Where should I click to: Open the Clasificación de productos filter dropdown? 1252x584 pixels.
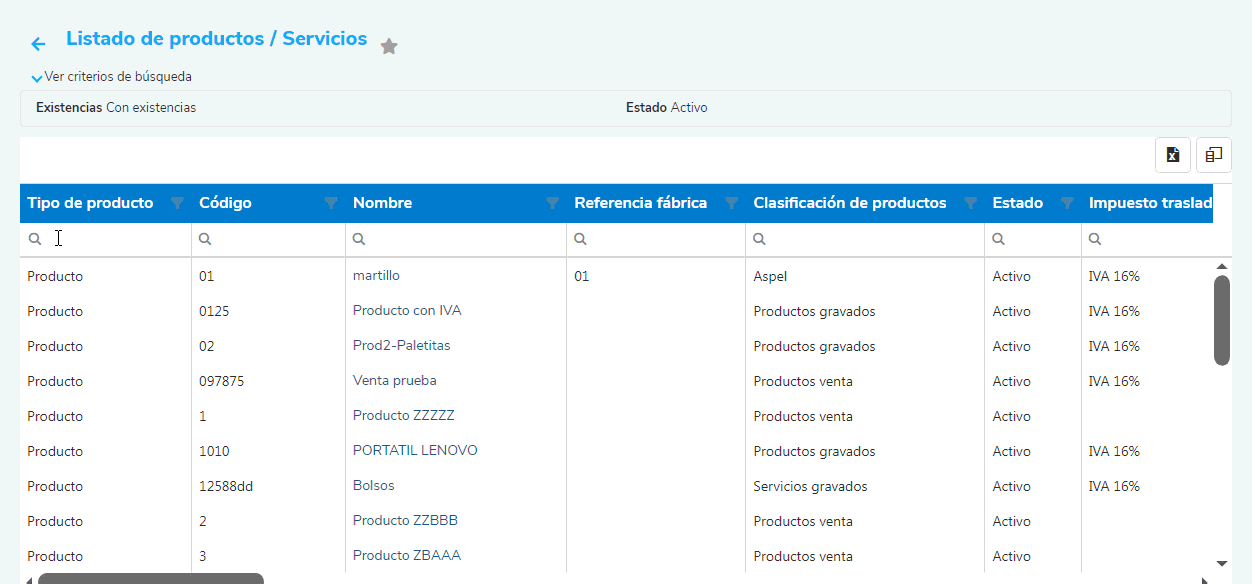pyautogui.click(x=970, y=203)
